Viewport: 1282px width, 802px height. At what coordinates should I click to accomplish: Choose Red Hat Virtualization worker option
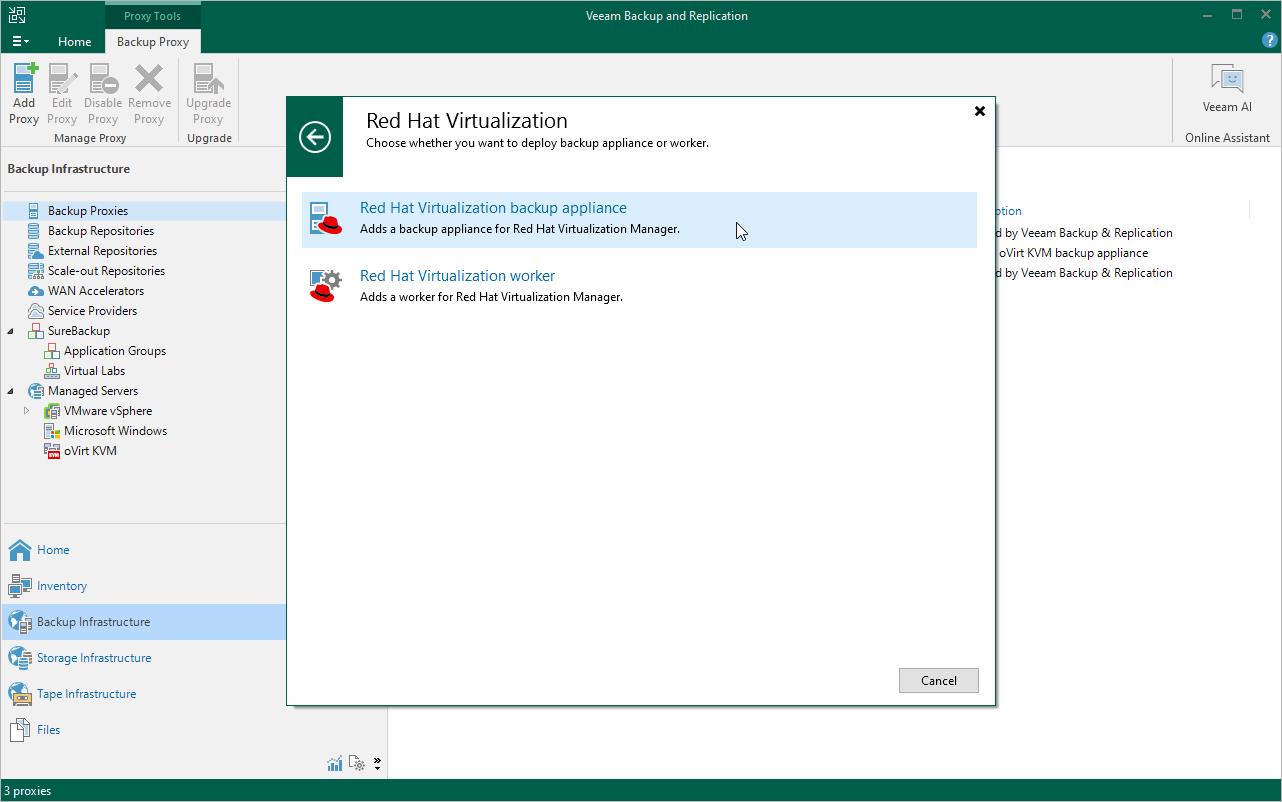457,276
